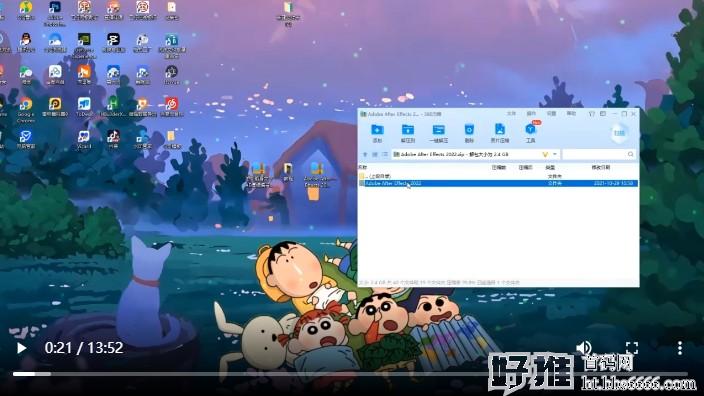
Task: Open the 操作 menu in archive window
Action: [x=531, y=114]
